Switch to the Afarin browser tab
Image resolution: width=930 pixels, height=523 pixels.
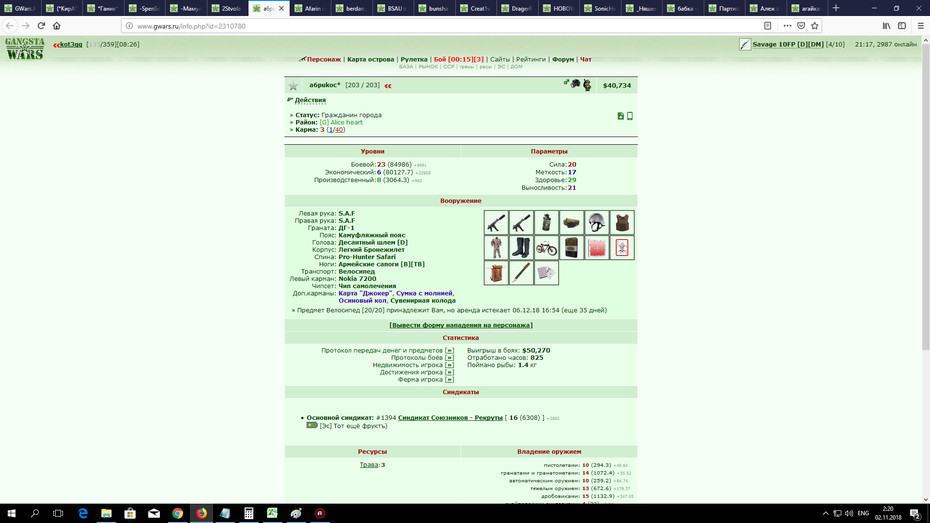coord(310,8)
